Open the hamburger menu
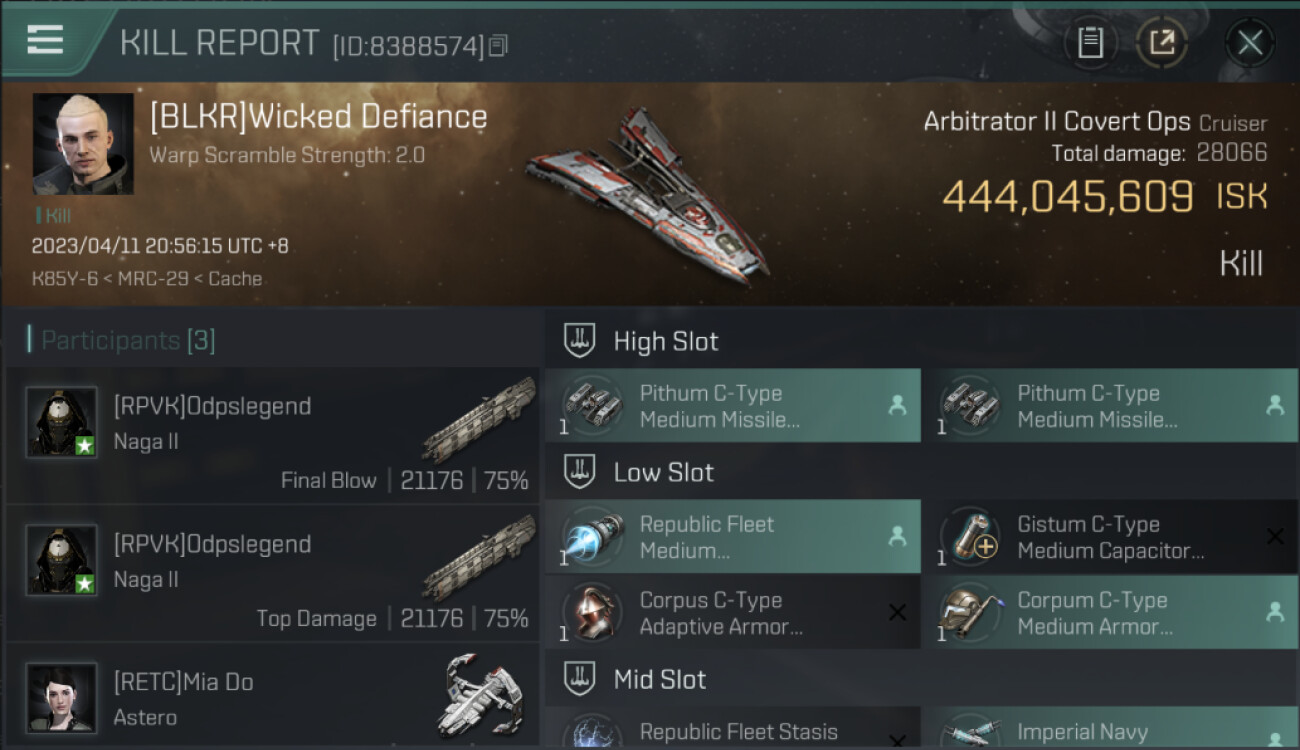 coord(45,39)
